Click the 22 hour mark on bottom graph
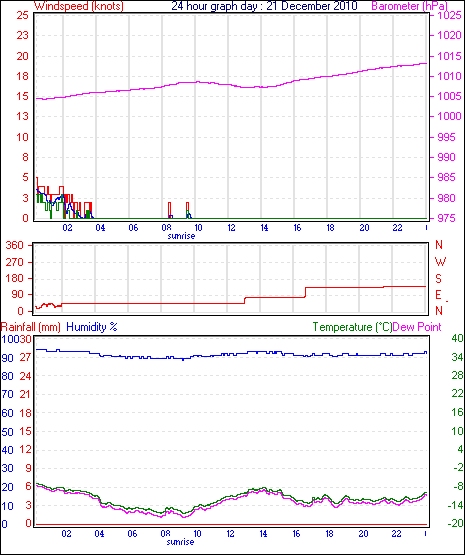 (x=396, y=534)
